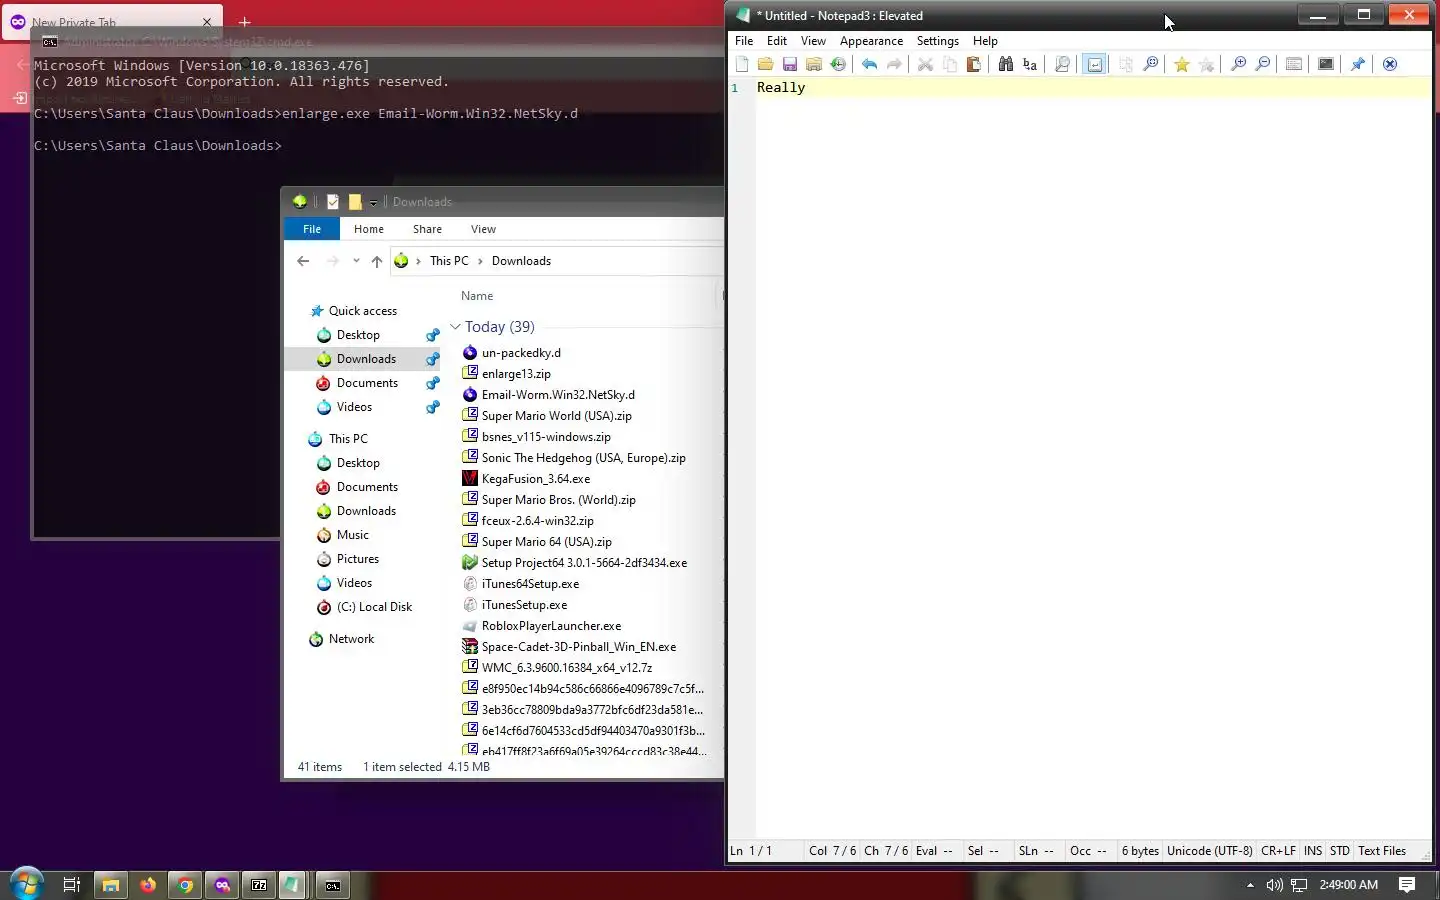Zoom out with the minus magnifier icon
The height and width of the screenshot is (900, 1440).
click(x=1263, y=64)
